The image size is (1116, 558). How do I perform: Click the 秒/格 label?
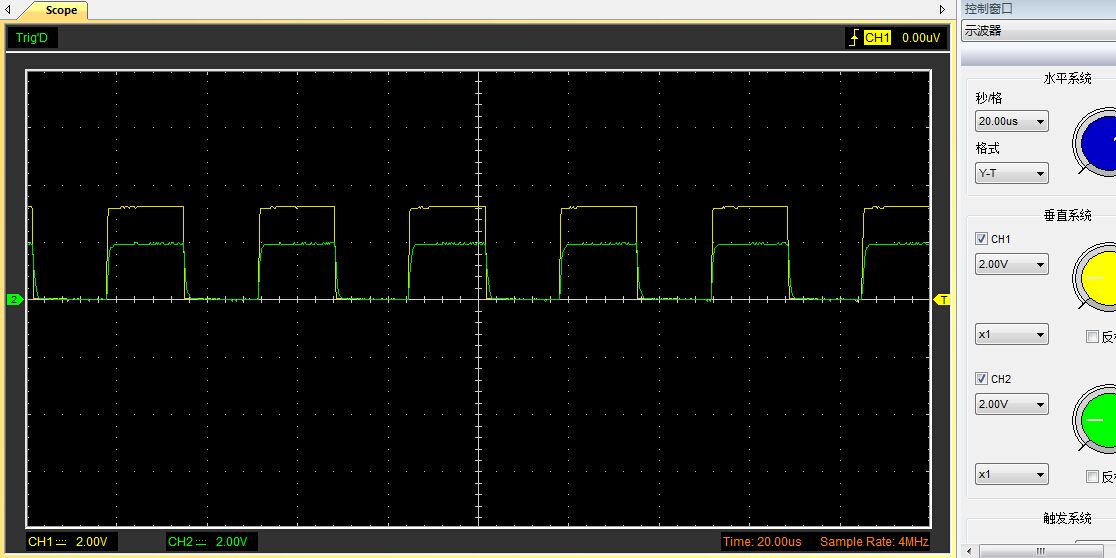coord(989,98)
